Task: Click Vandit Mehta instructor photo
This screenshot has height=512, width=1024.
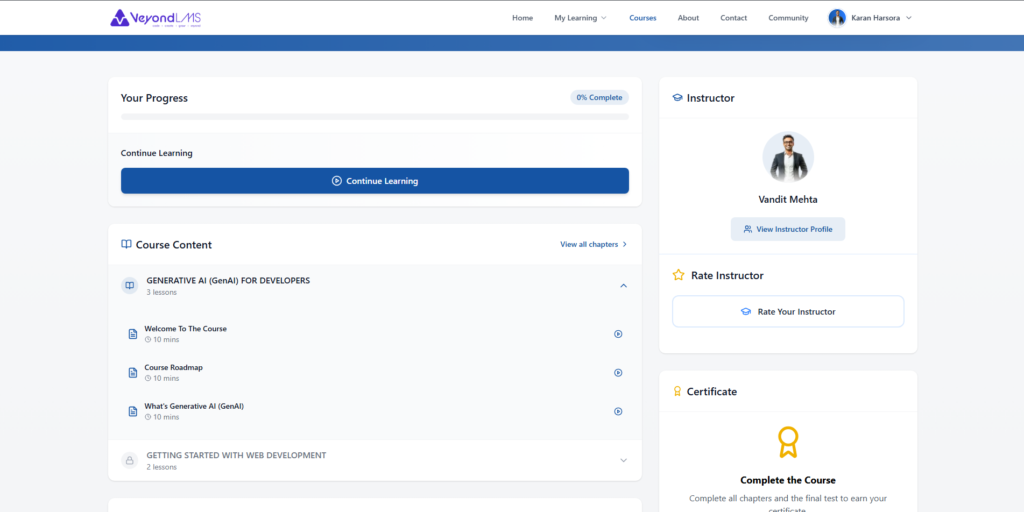Action: tap(788, 157)
